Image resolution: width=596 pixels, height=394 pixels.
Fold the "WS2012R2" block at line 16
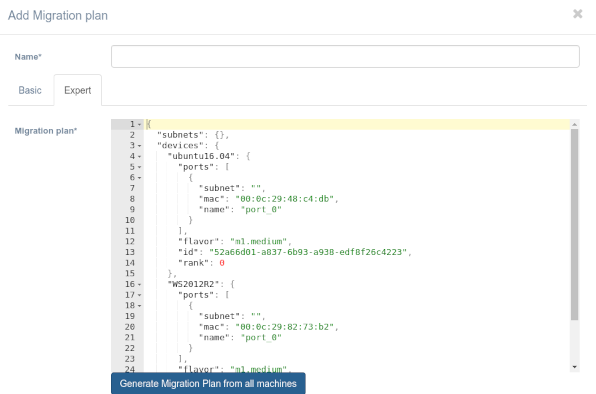tap(139, 285)
